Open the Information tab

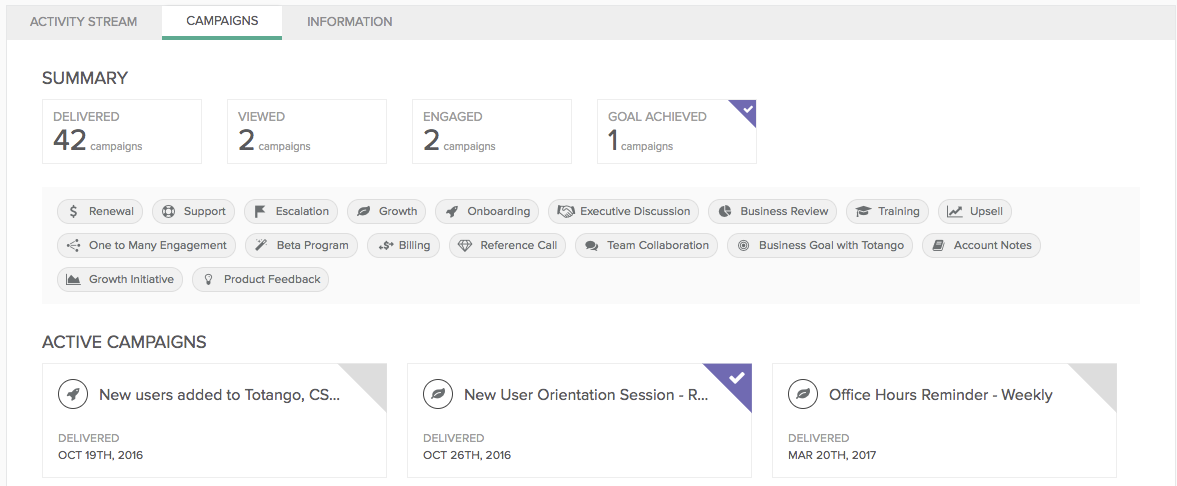tap(350, 22)
